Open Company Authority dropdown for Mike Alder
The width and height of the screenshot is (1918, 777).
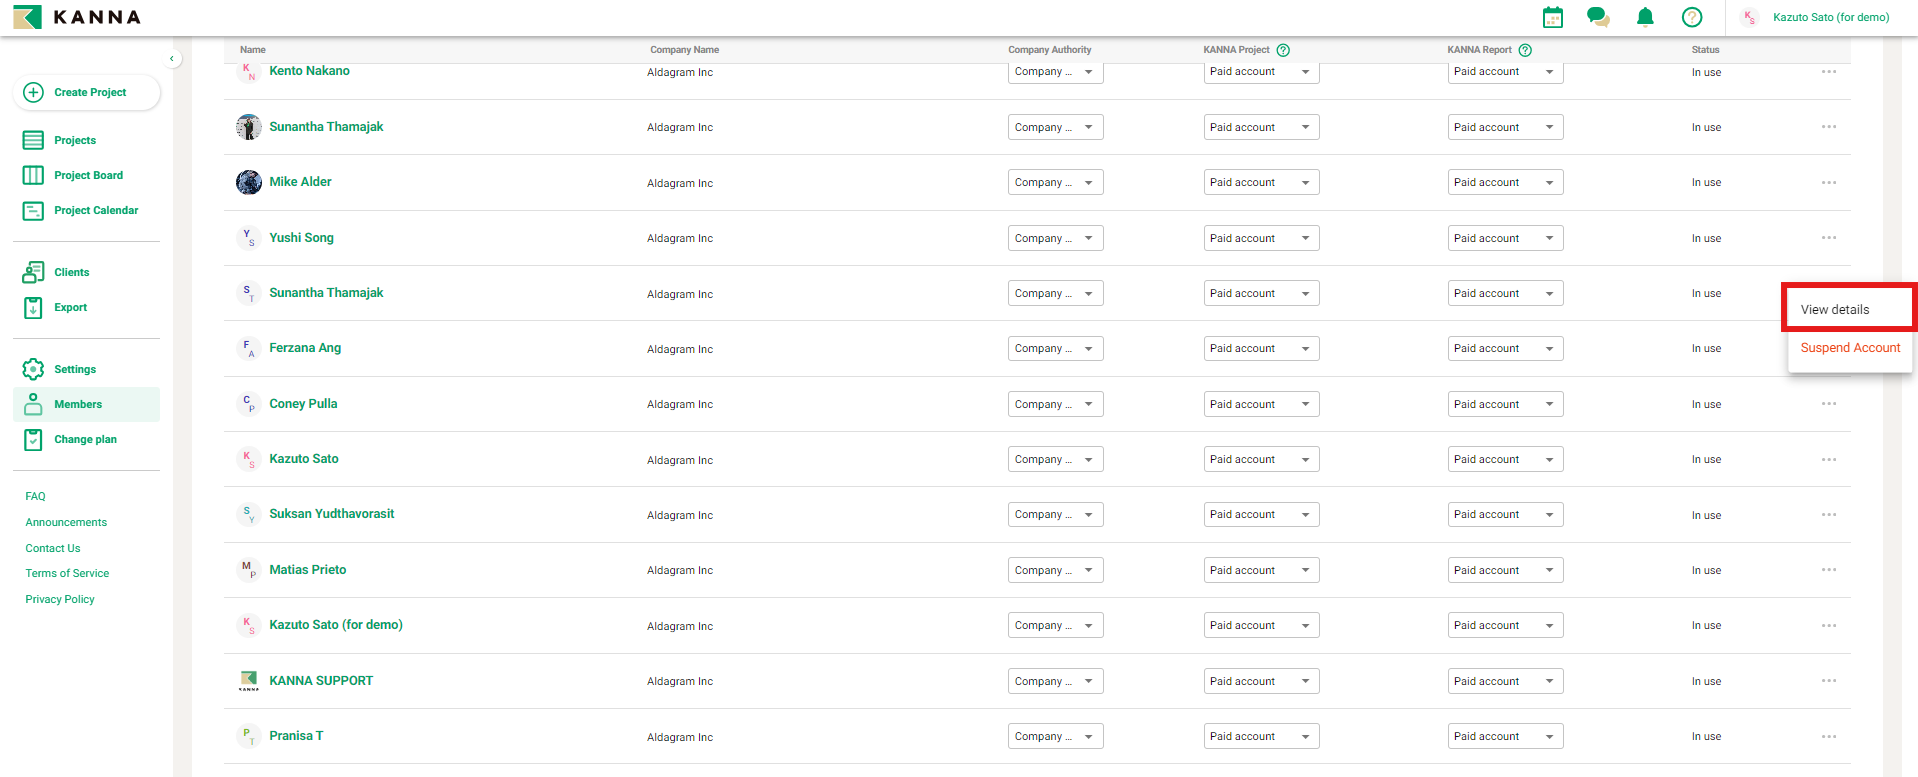coord(1055,183)
